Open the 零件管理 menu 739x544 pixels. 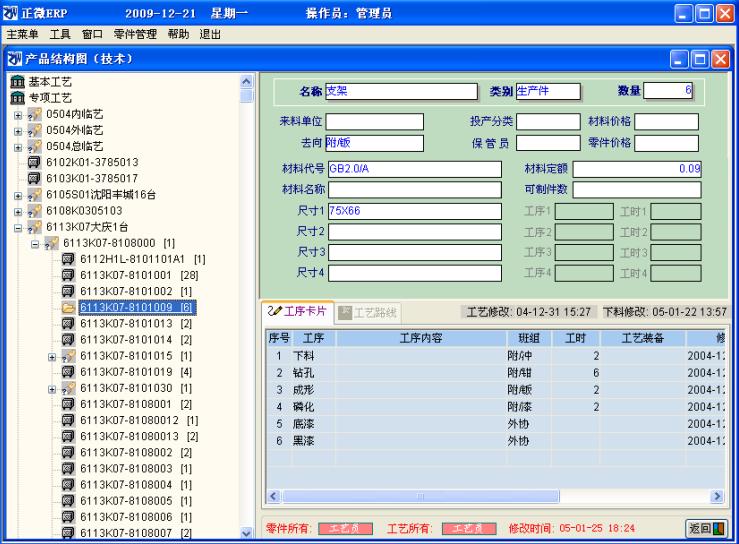point(135,34)
